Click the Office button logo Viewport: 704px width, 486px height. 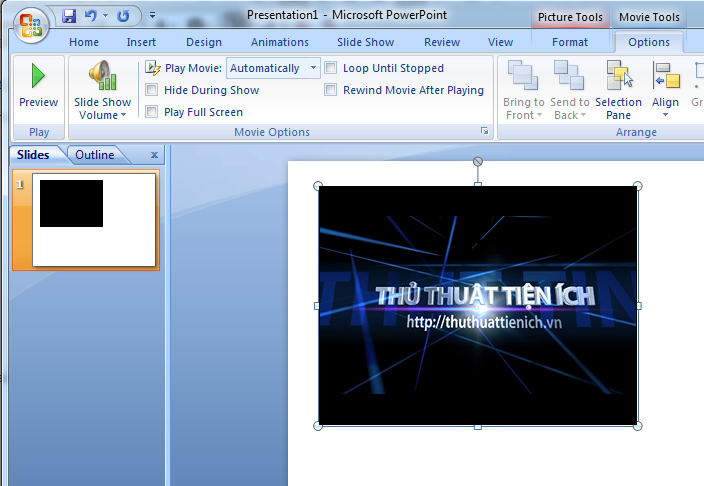[30, 23]
